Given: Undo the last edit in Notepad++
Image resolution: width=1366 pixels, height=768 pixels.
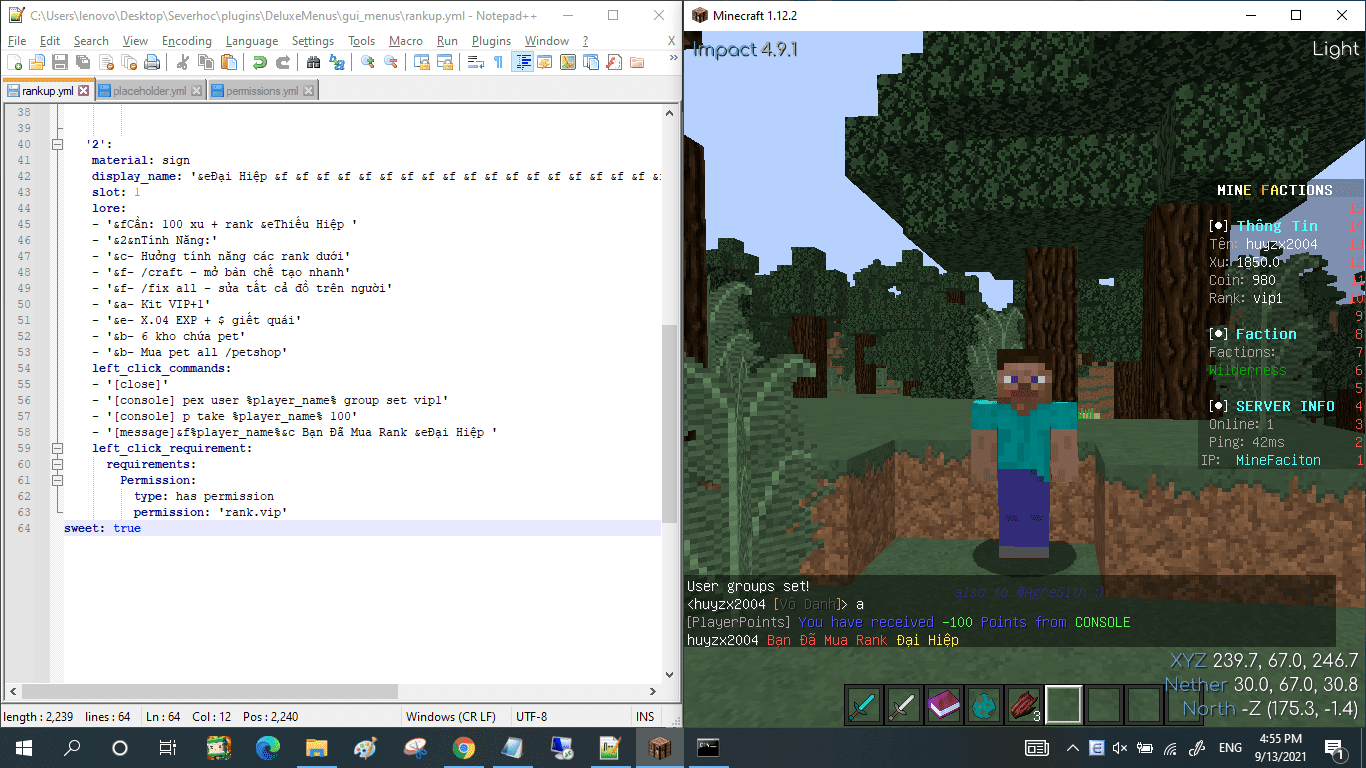Looking at the screenshot, I should [260, 62].
